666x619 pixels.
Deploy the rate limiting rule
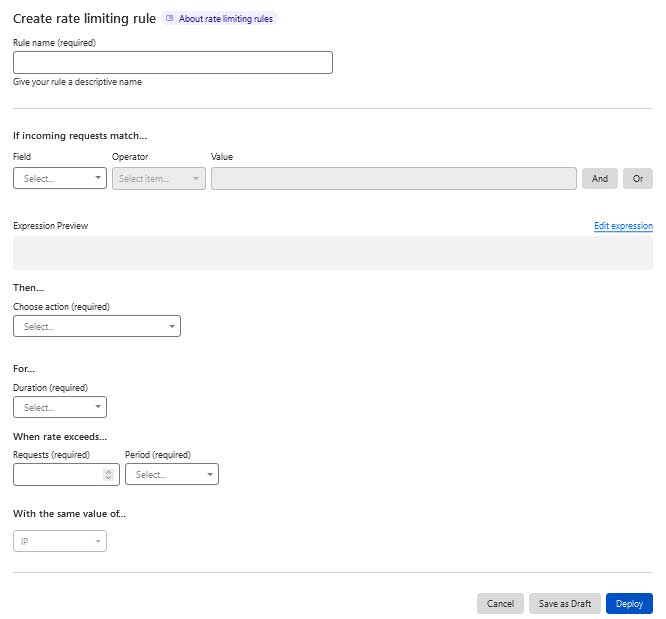629,603
